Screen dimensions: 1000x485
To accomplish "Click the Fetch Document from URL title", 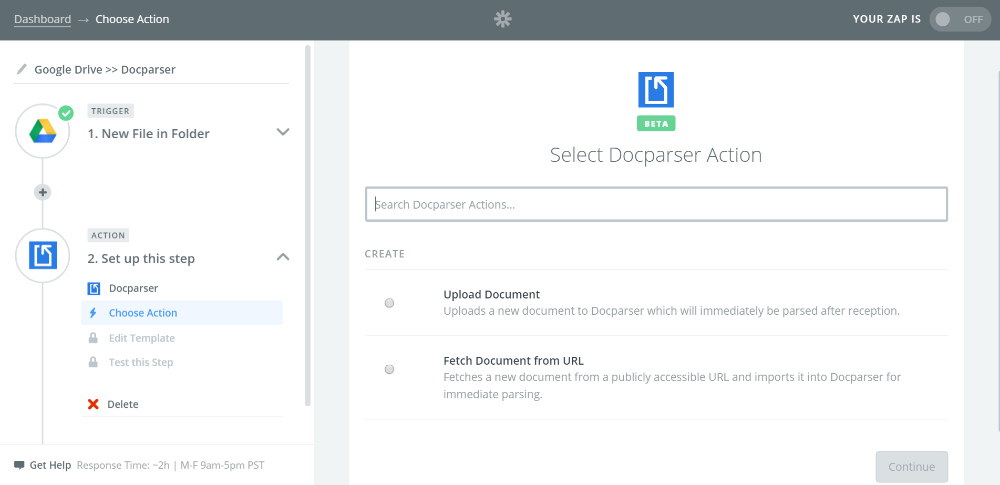I will pos(513,360).
